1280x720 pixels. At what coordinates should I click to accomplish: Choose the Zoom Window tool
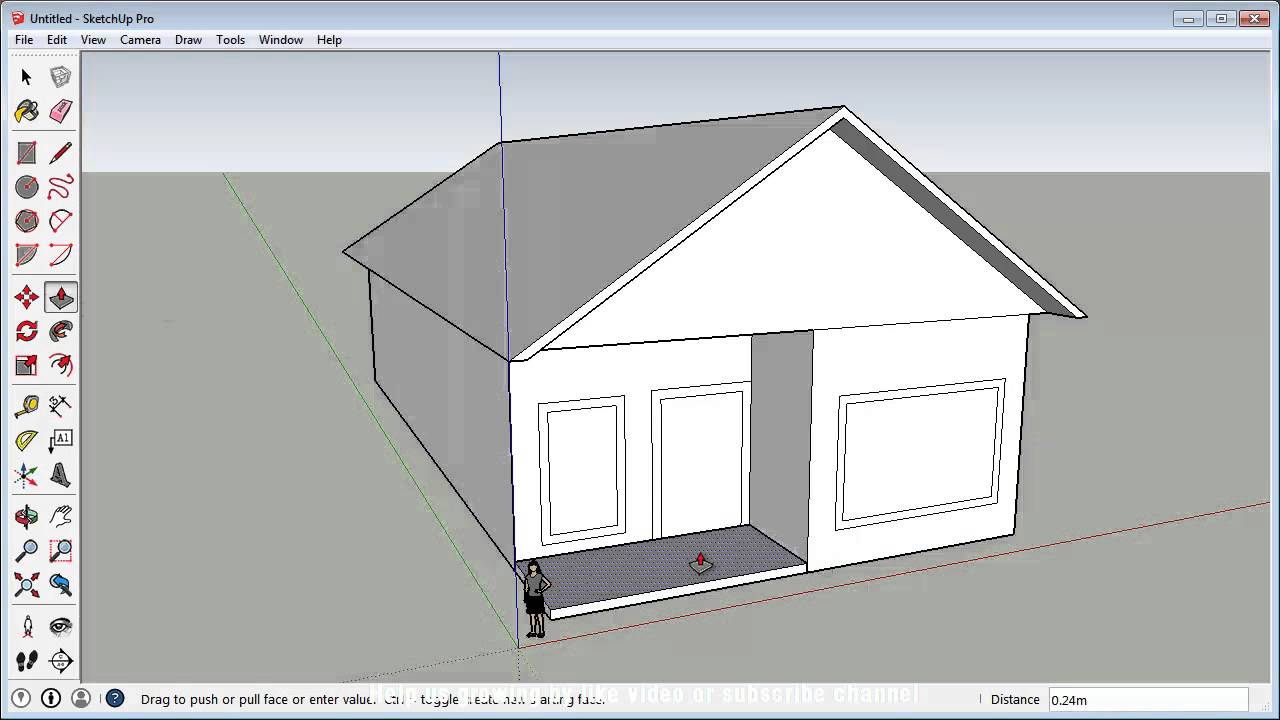(61, 550)
